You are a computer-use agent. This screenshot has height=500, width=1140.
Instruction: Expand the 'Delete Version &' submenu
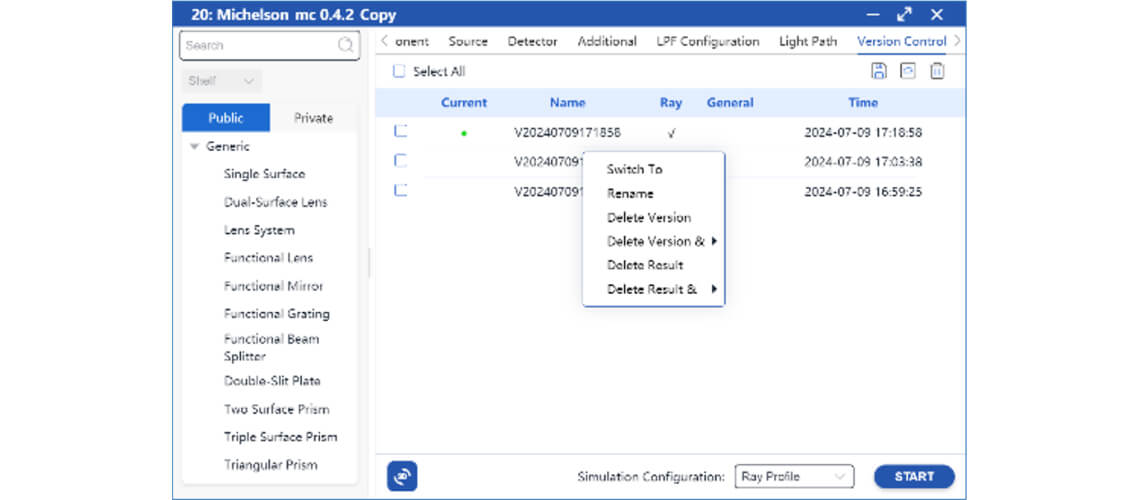[660, 242]
